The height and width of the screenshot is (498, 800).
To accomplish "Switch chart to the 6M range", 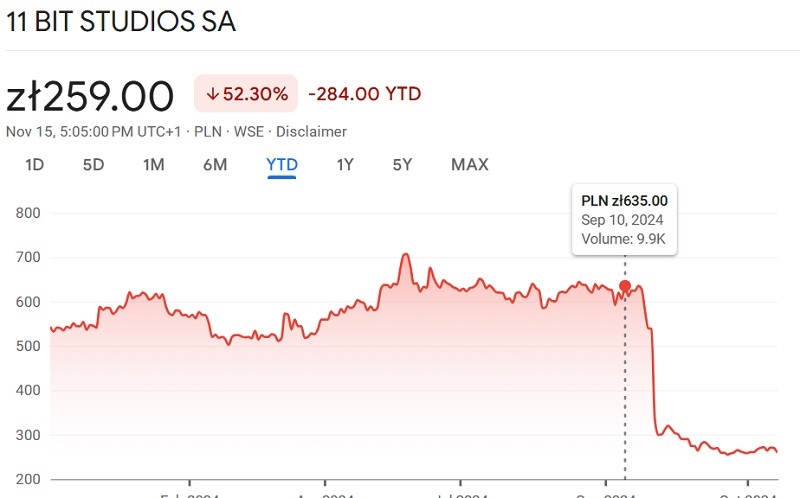I will 214,165.
